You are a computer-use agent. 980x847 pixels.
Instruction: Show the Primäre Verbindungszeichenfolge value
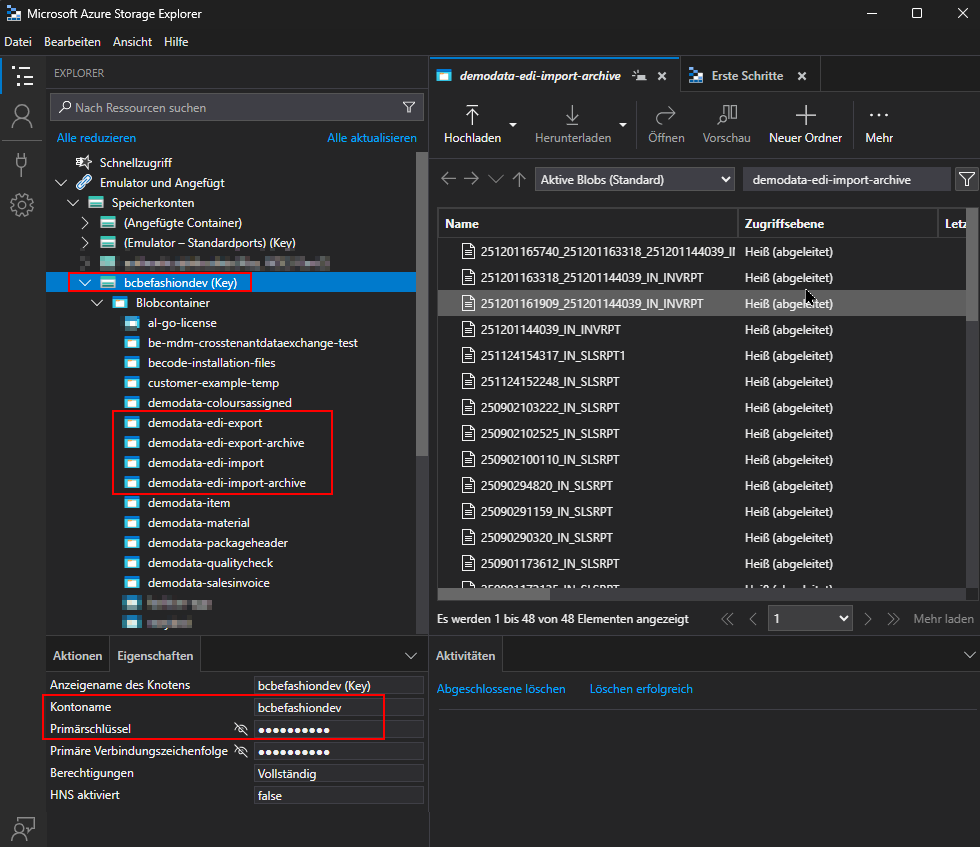tap(240, 751)
